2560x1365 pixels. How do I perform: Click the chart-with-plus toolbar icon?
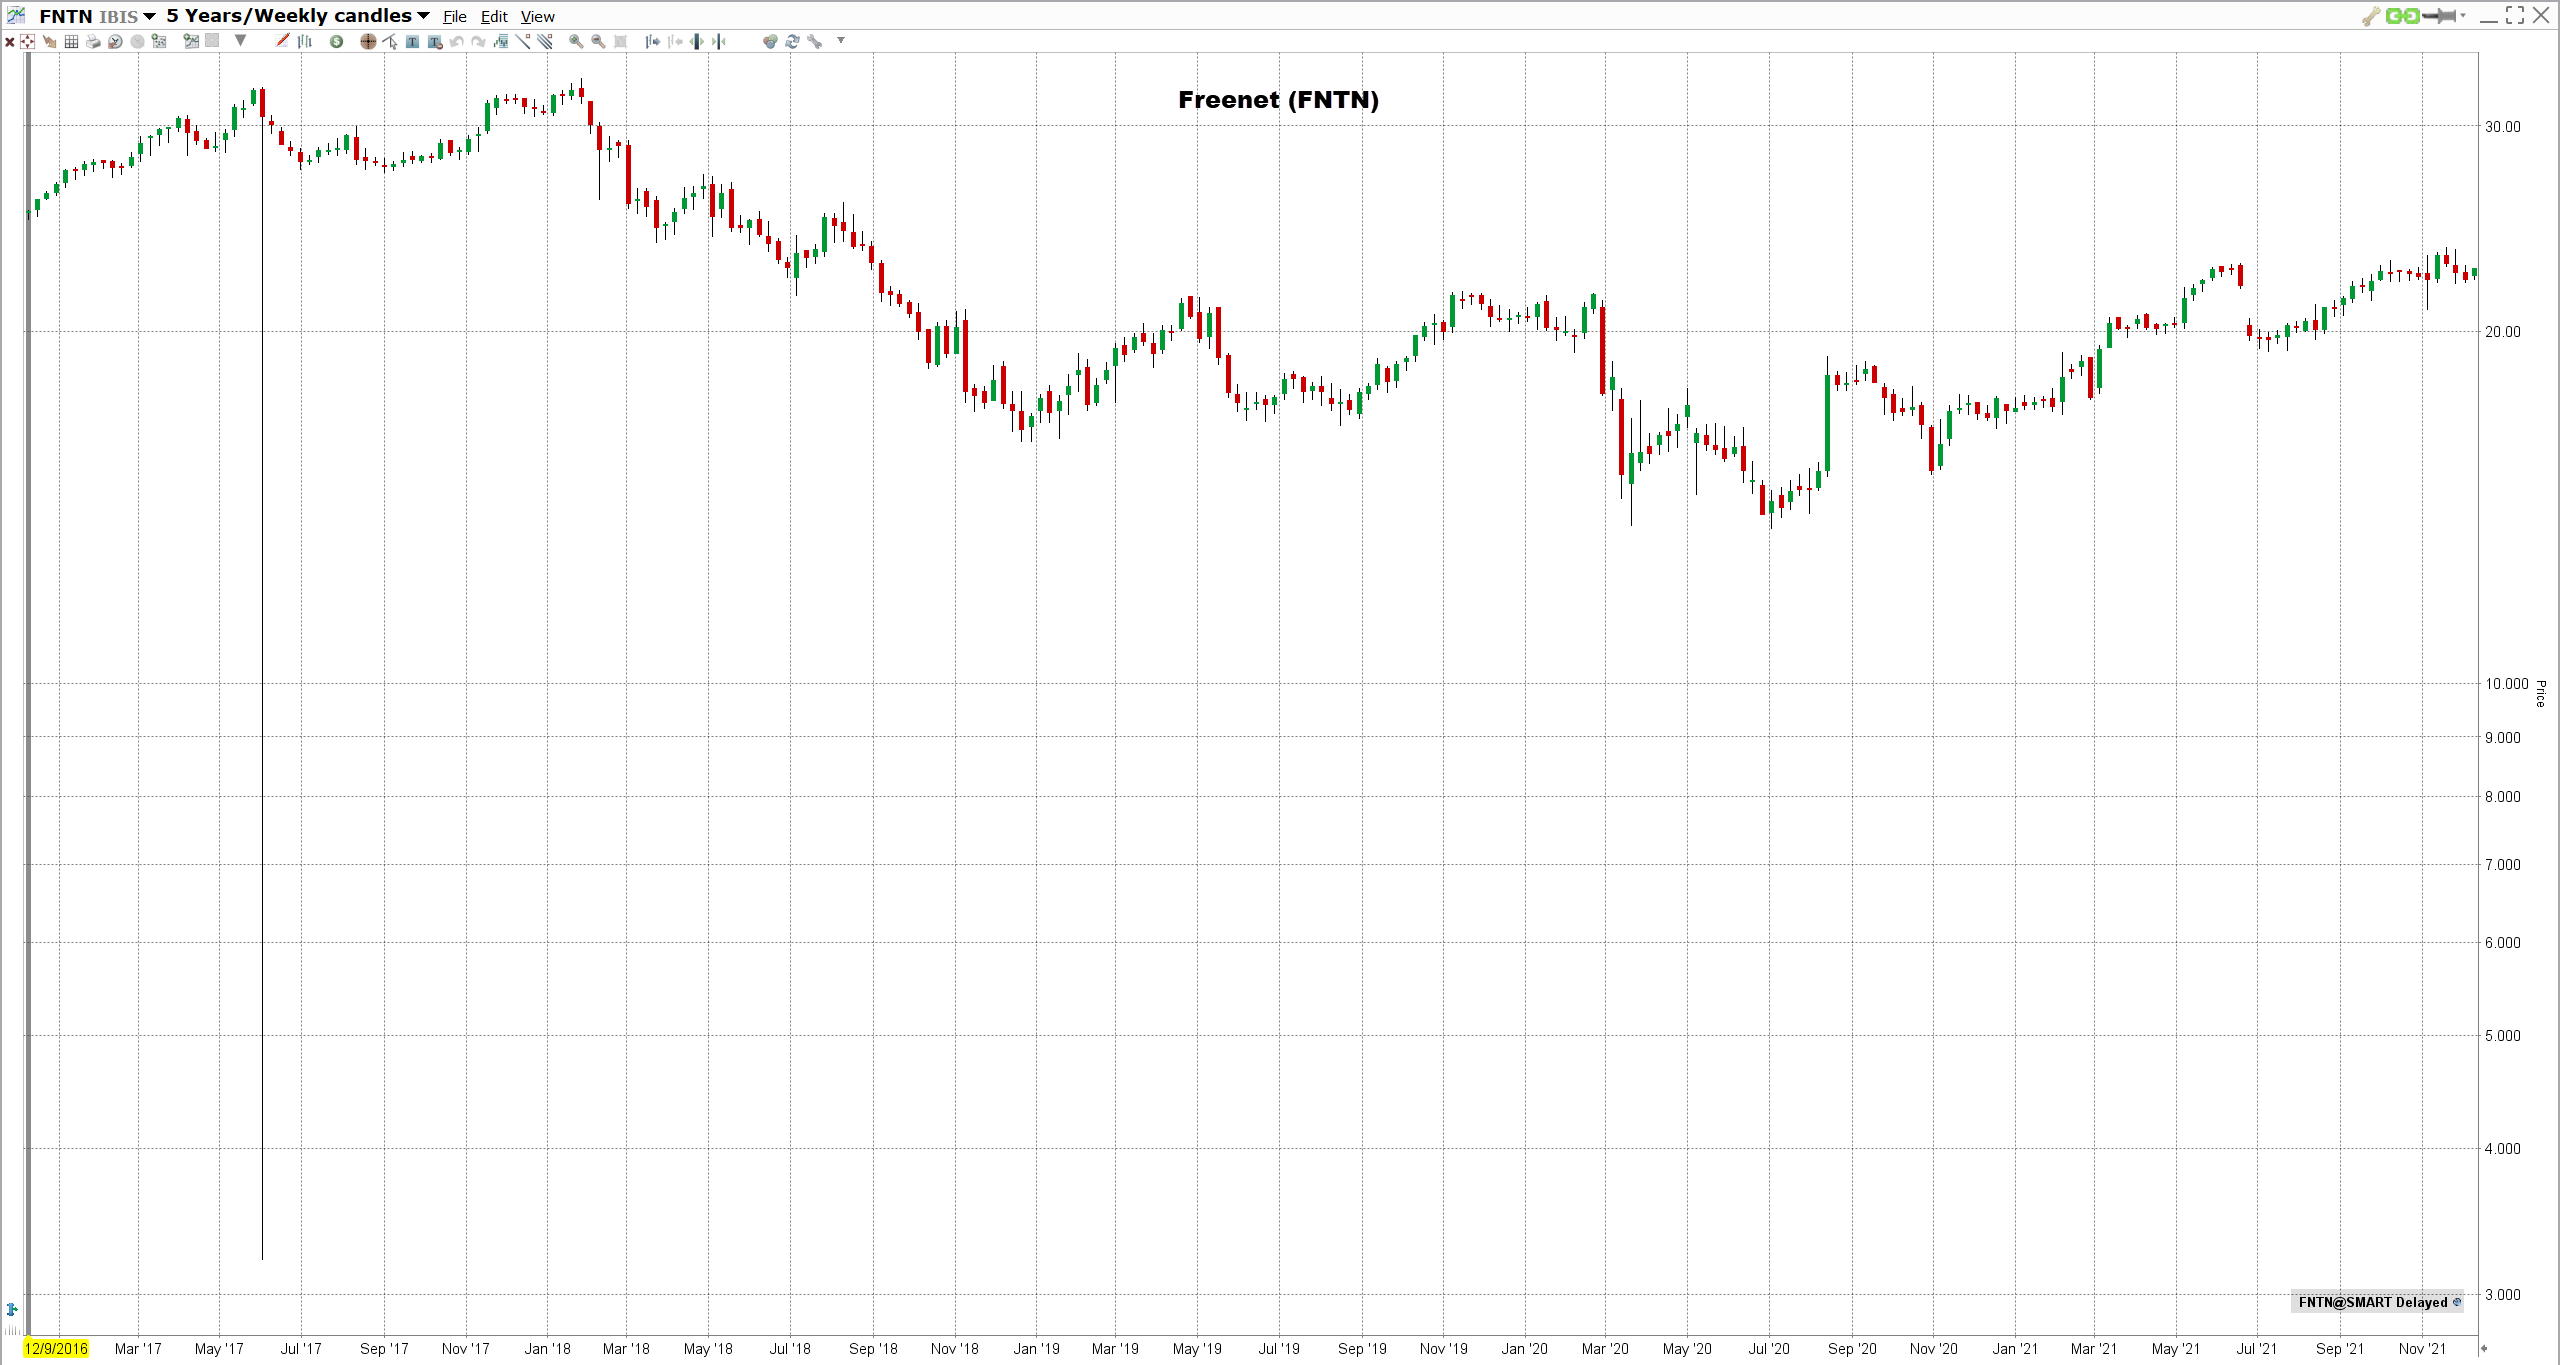coord(191,41)
